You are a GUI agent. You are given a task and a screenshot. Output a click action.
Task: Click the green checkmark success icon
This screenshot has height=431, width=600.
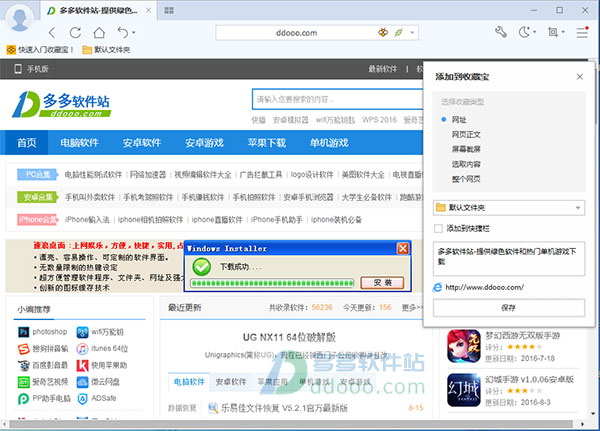pyautogui.click(x=202, y=267)
